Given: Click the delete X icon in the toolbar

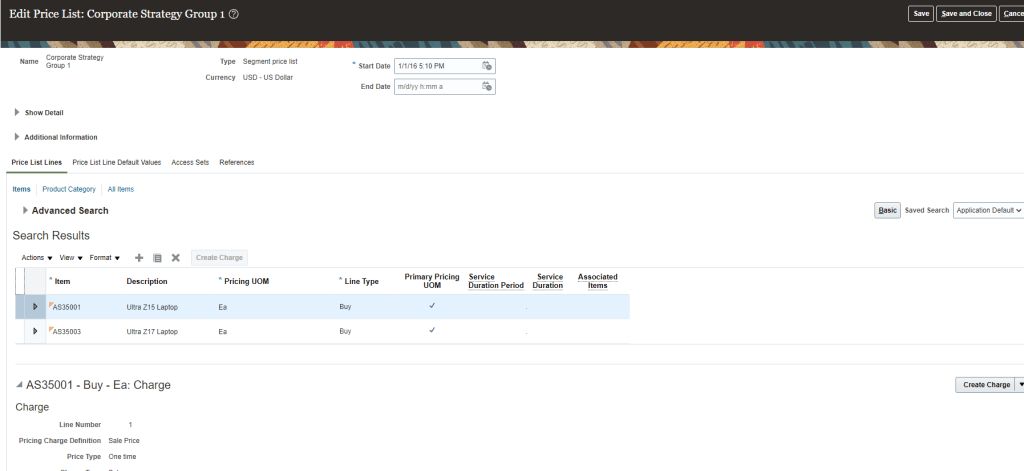Looking at the screenshot, I should (x=175, y=258).
